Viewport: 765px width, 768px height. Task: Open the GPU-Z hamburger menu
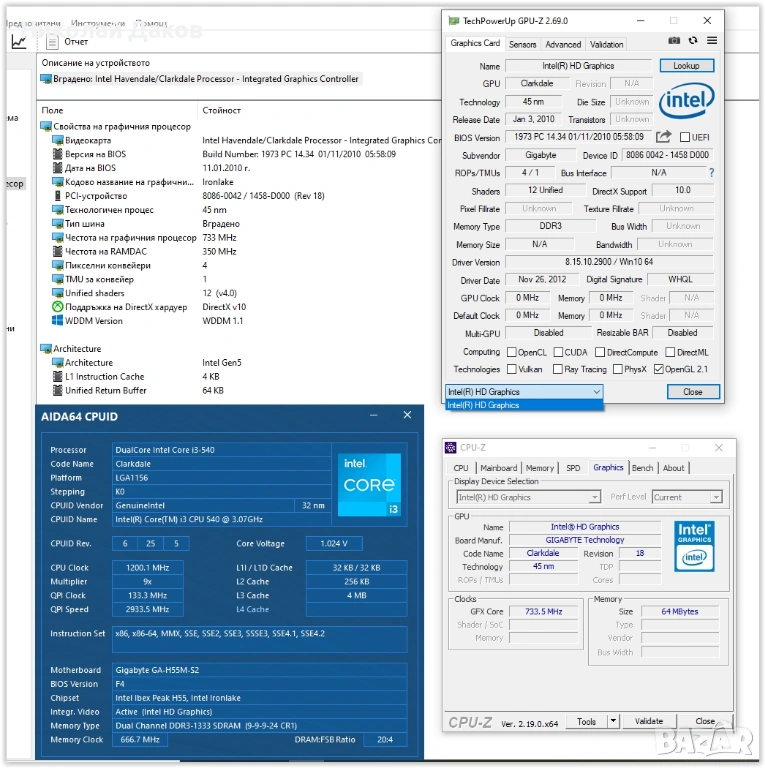click(712, 41)
